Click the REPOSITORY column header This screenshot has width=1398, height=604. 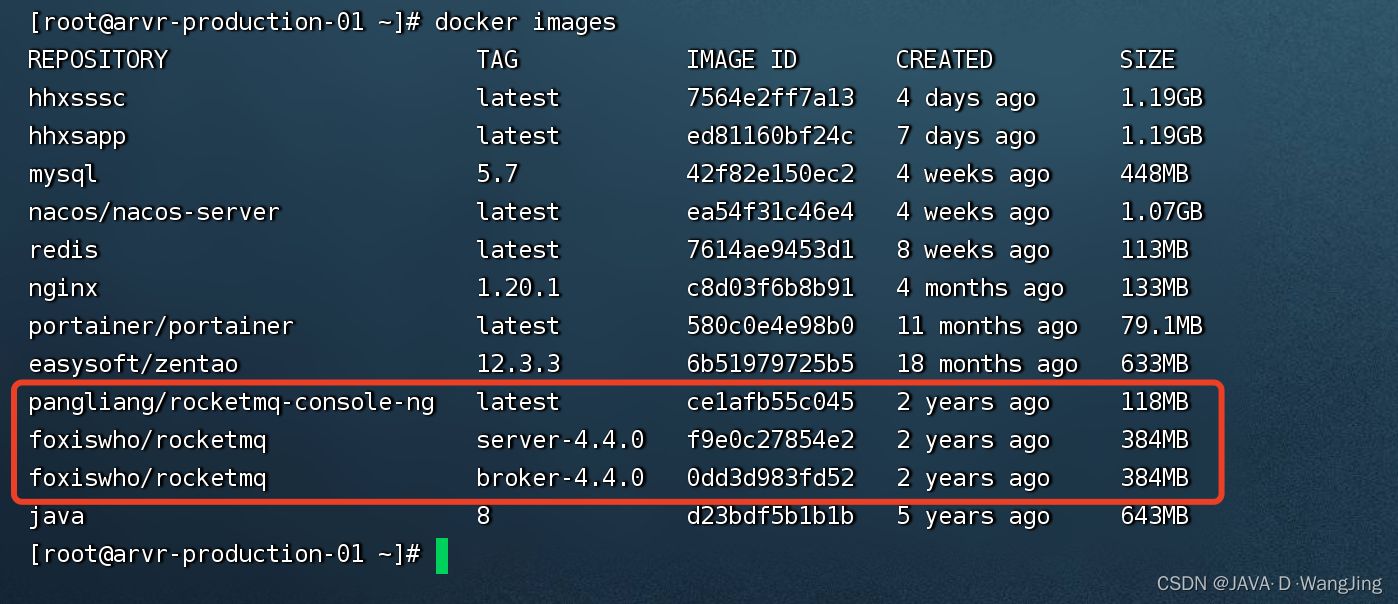97,59
